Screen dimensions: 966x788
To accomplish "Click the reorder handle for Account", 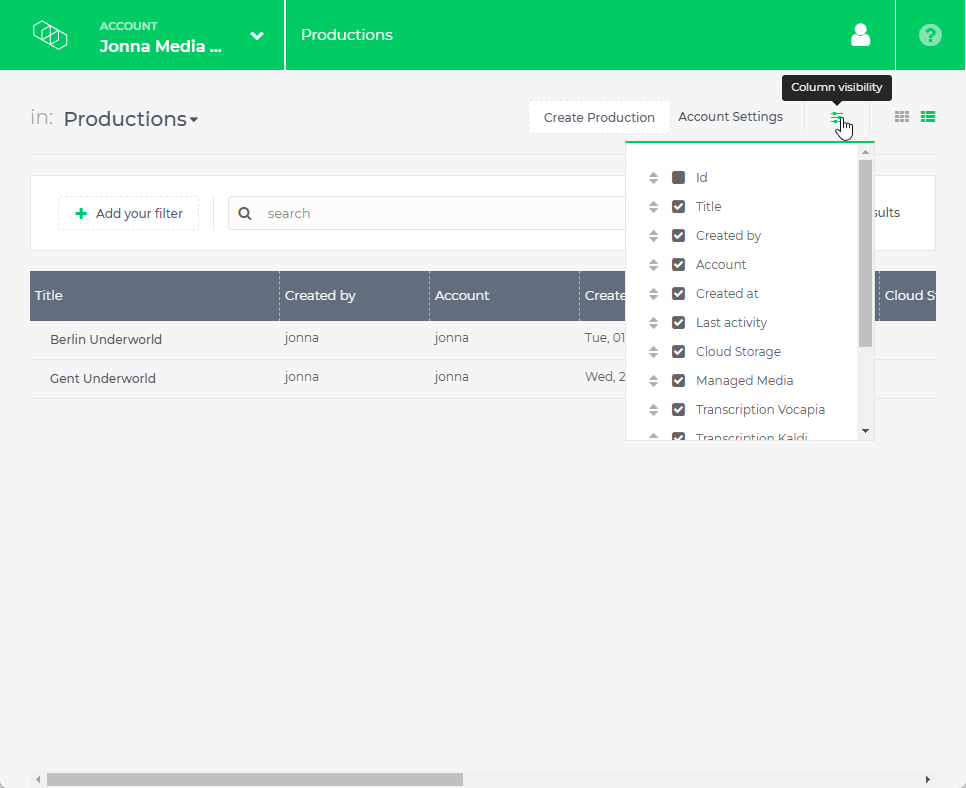I will tap(654, 265).
